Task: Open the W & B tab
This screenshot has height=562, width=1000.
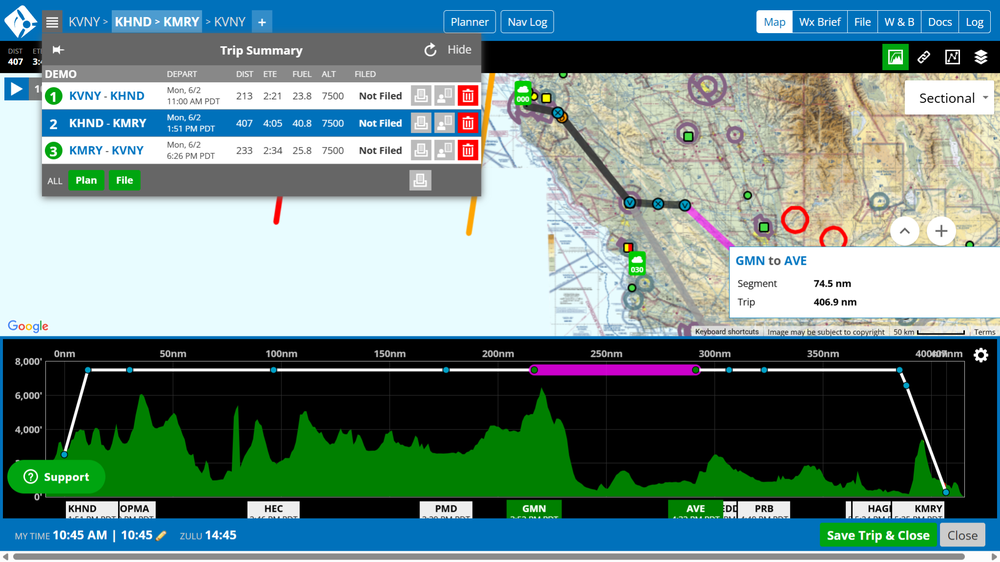Action: click(x=899, y=21)
